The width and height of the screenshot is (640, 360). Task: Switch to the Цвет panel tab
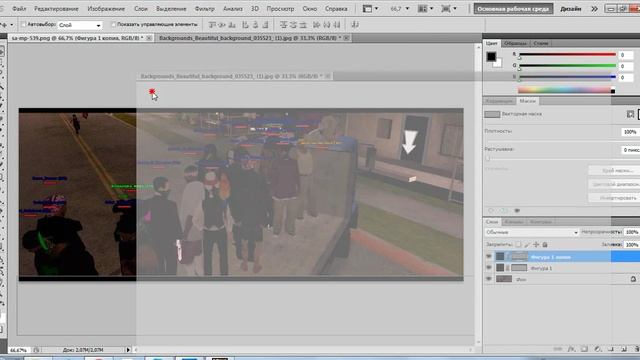pos(491,43)
